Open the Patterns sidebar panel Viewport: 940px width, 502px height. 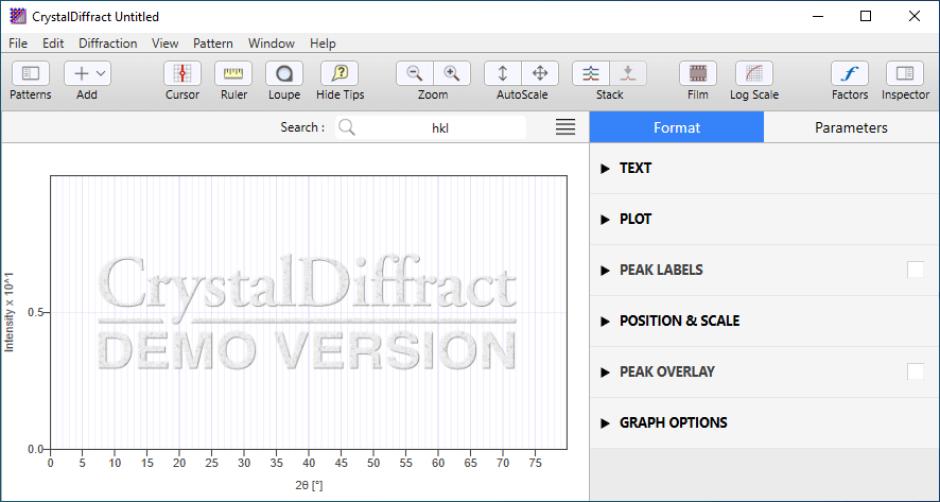[x=30, y=74]
